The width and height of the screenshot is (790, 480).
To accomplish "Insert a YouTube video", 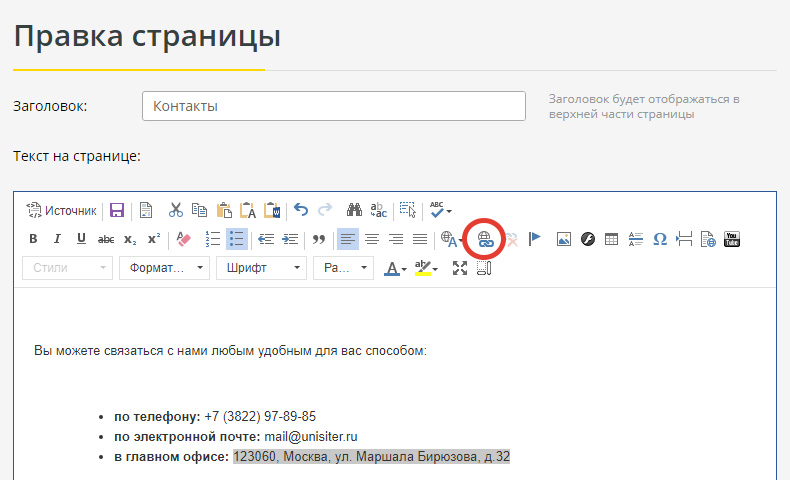I will (x=732, y=239).
